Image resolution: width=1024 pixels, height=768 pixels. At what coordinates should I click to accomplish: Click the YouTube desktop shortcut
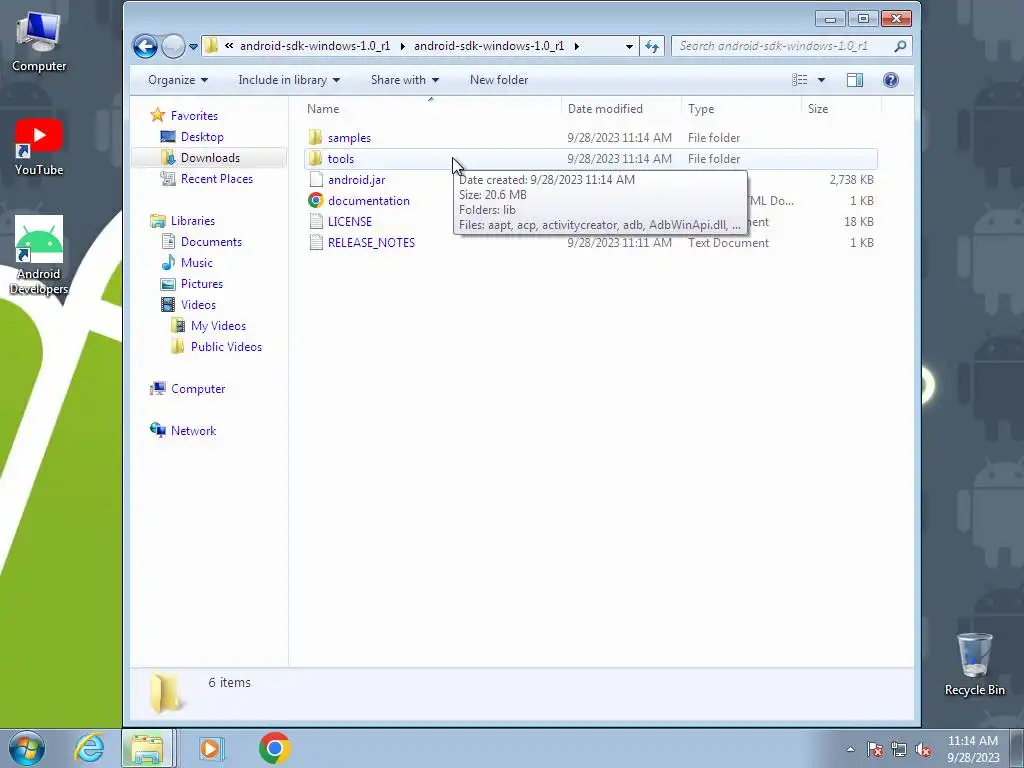(x=39, y=148)
